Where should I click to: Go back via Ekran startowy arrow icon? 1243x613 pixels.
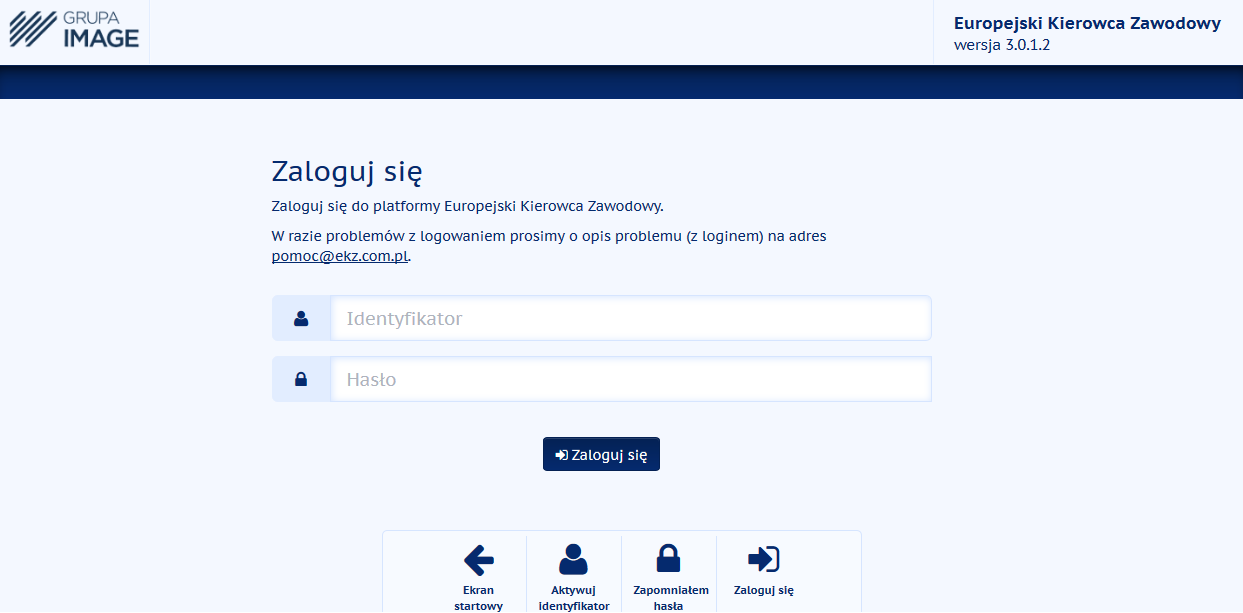(x=479, y=559)
